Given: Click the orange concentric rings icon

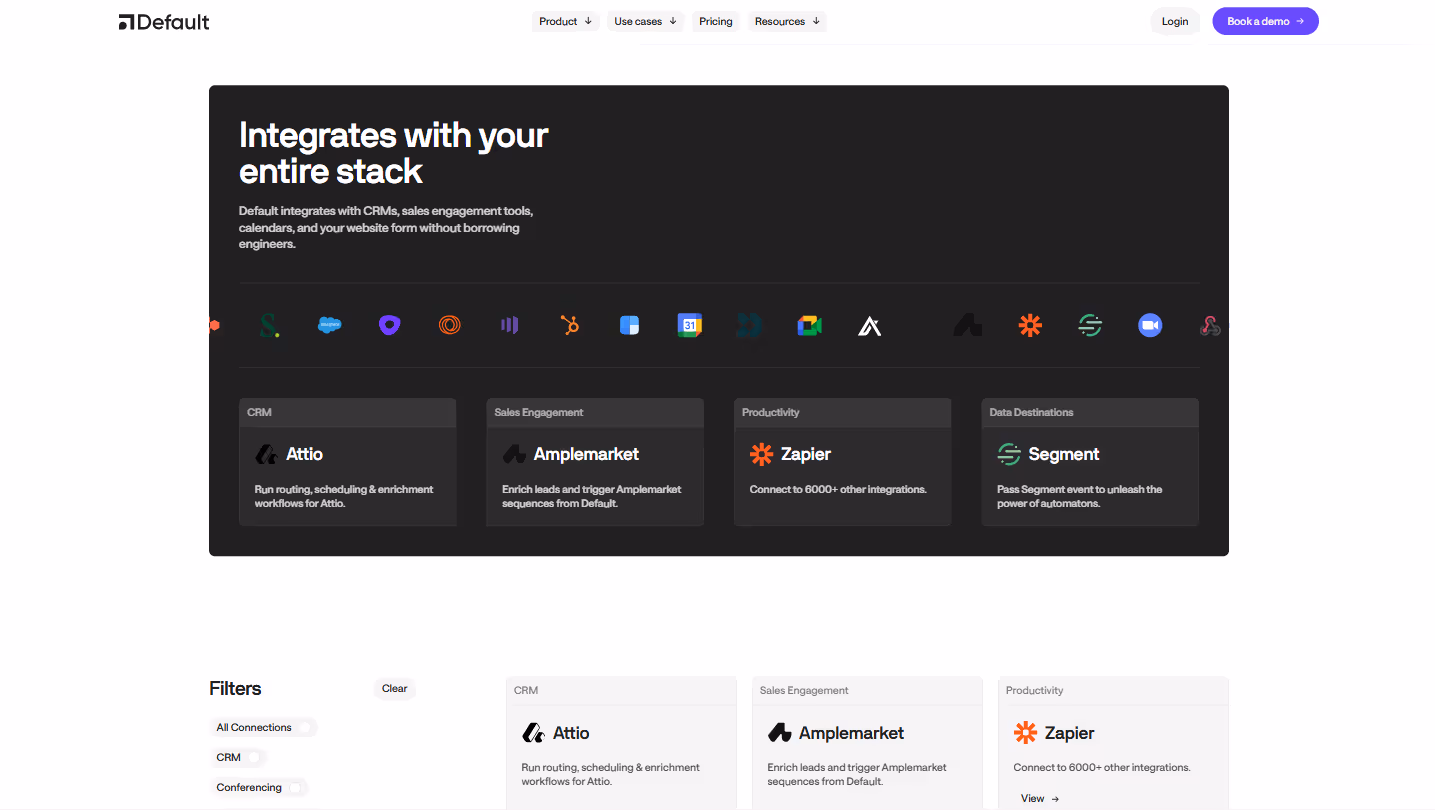Looking at the screenshot, I should tap(450, 325).
